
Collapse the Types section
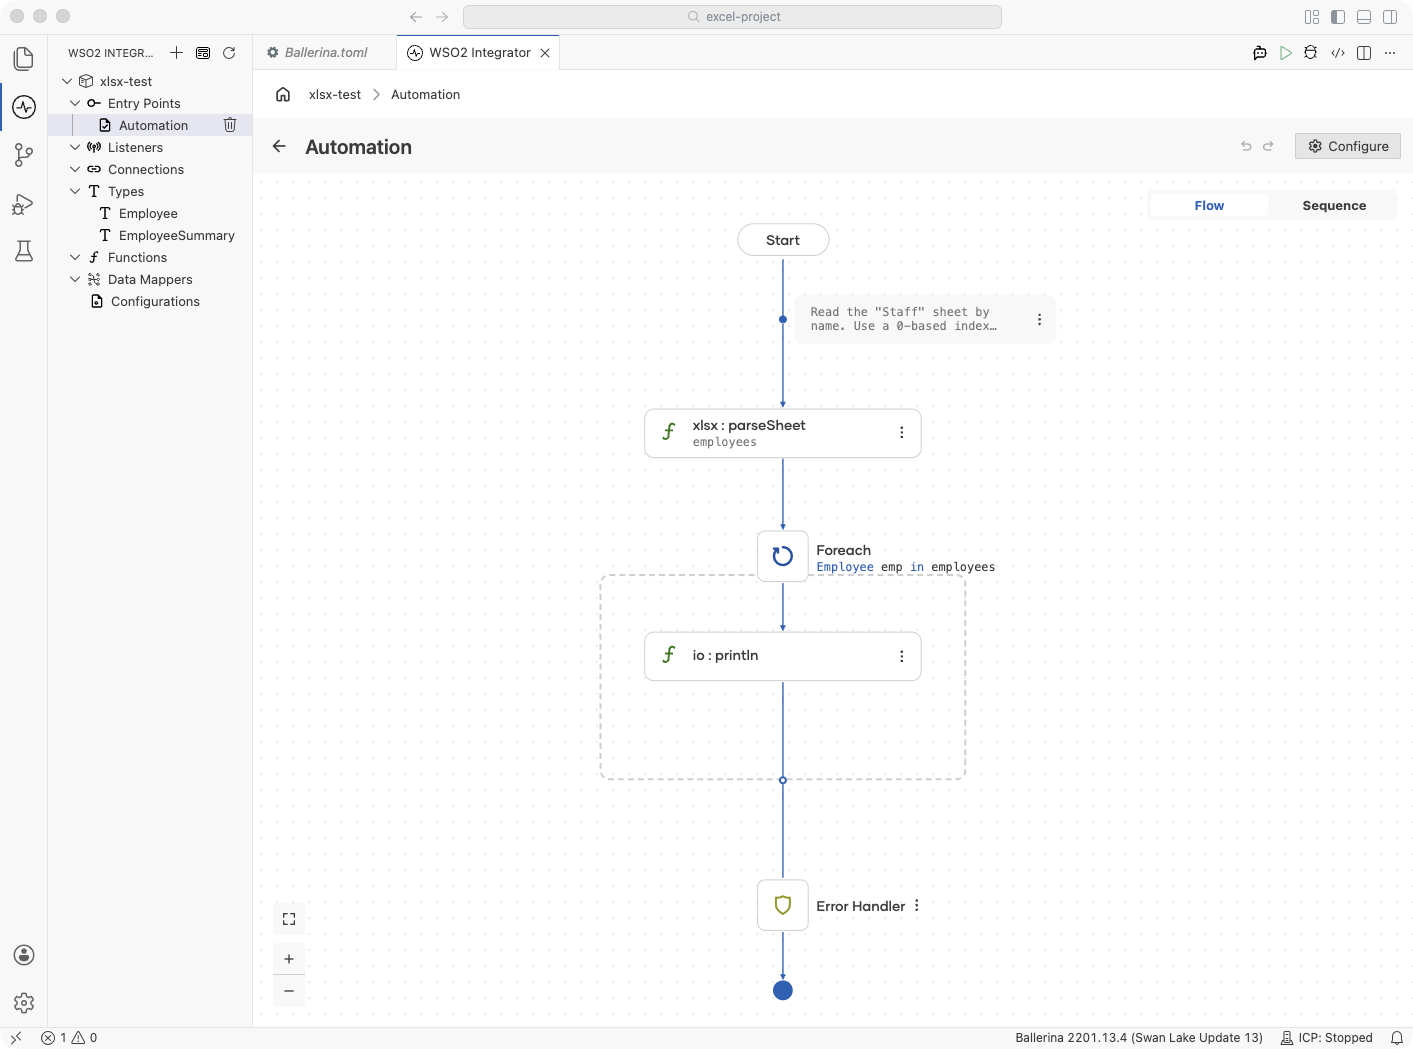(75, 191)
